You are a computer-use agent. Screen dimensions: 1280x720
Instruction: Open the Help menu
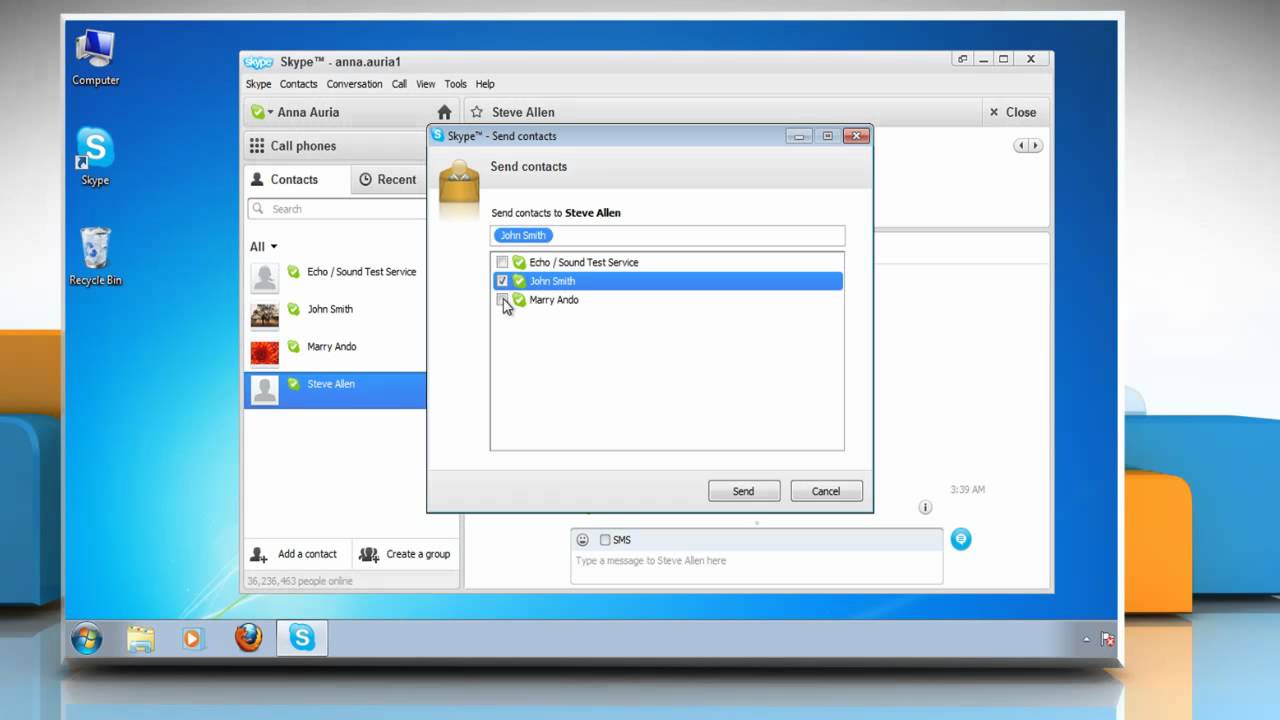485,84
